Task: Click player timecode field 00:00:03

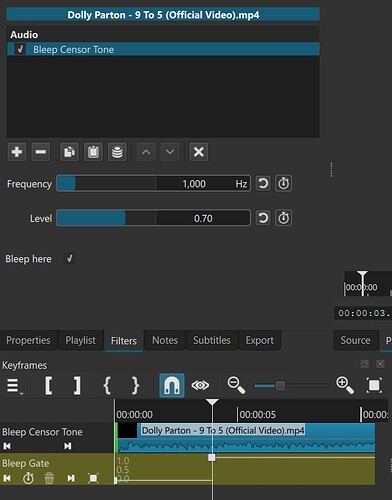Action: coord(363,313)
